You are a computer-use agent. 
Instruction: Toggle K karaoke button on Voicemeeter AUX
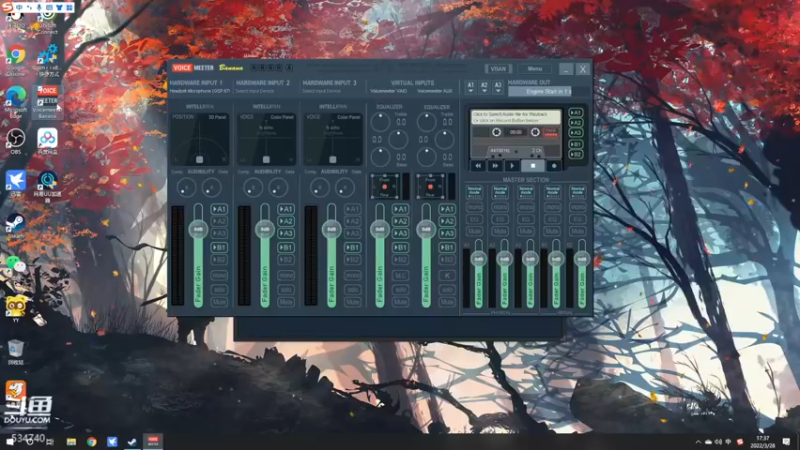pyautogui.click(x=447, y=276)
